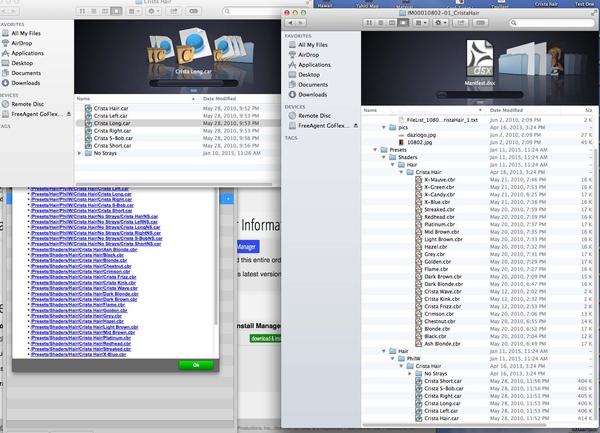Click the tags icon in IM00010802-01_CristaHair toolbar
The height and width of the screenshot is (433, 600).
481,23
